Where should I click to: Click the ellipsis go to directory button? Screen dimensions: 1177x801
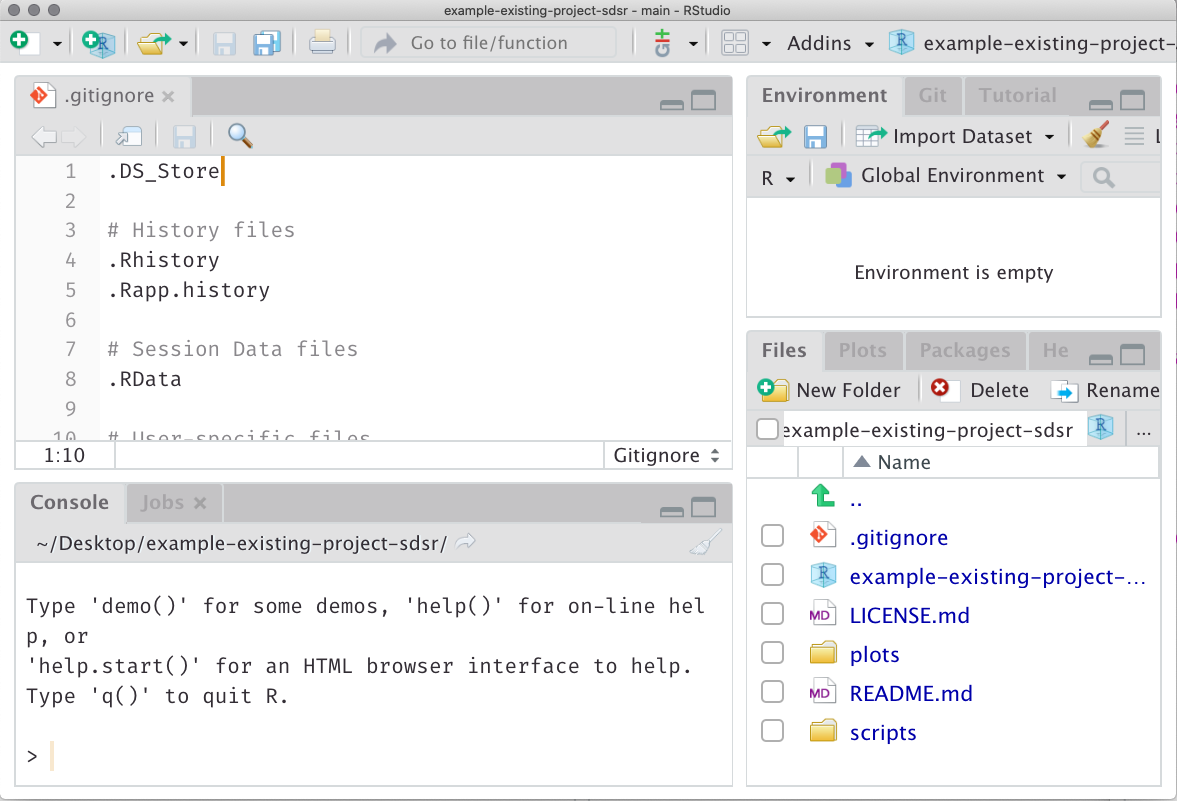click(x=1144, y=431)
